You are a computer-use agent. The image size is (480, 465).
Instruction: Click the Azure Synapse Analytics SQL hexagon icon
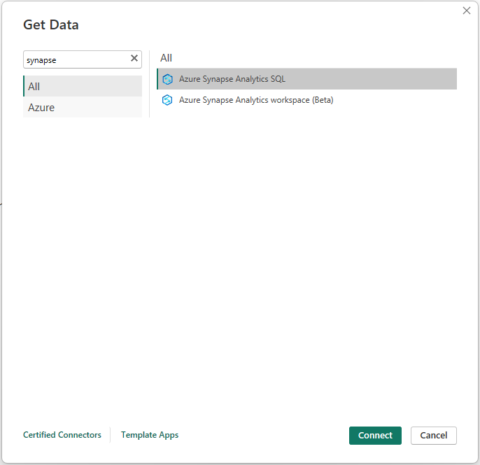167,79
